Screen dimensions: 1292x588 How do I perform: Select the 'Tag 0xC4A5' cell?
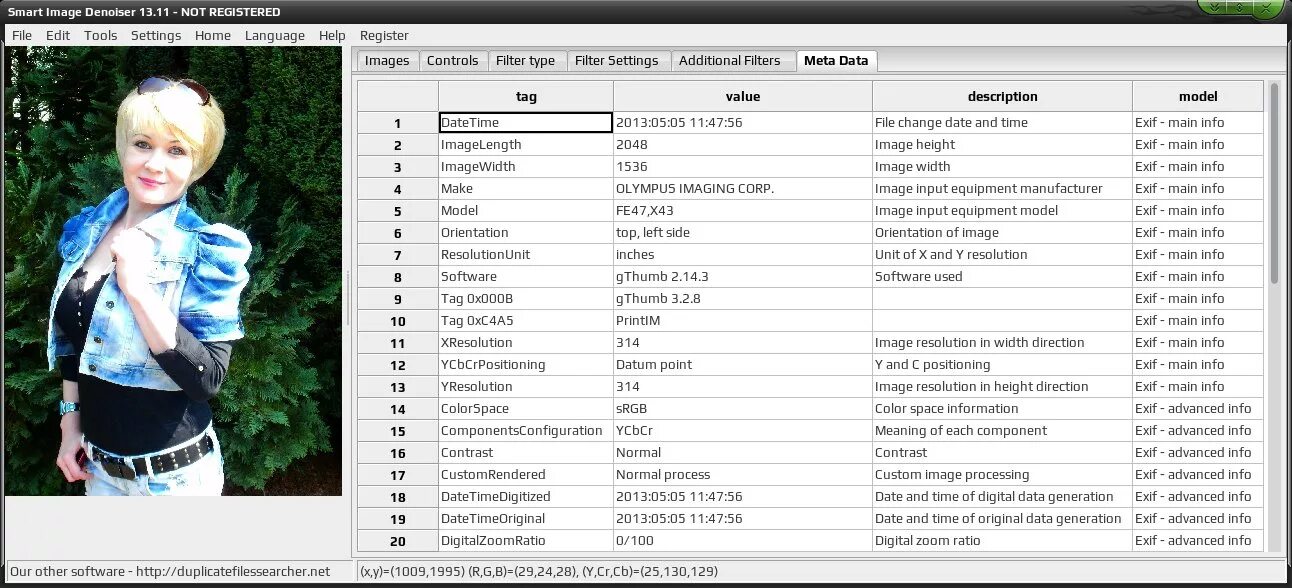click(526, 321)
